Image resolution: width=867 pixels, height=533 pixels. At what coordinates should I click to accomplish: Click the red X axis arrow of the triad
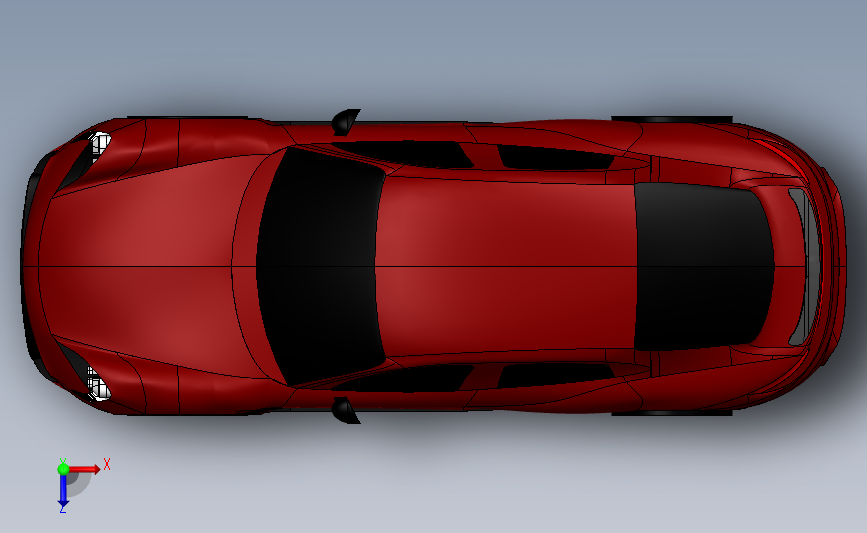tap(86, 469)
